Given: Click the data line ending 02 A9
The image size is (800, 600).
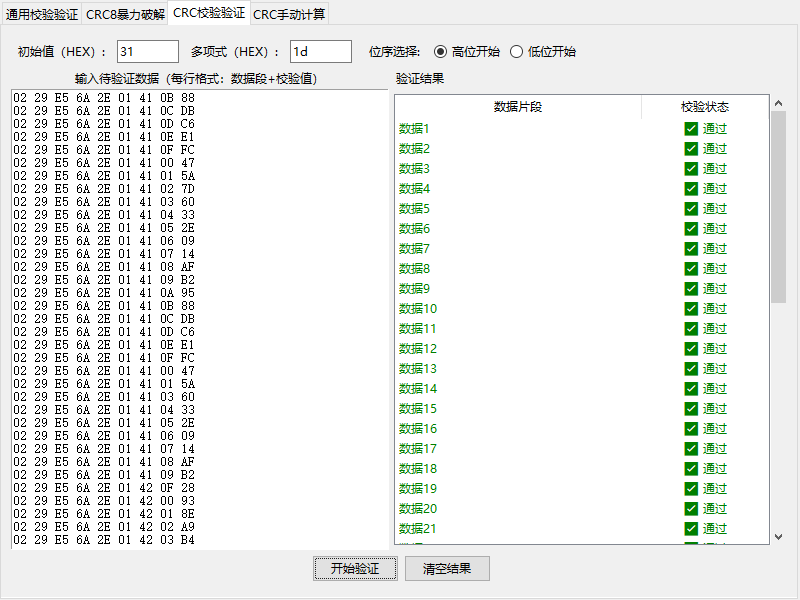Looking at the screenshot, I should tap(104, 527).
